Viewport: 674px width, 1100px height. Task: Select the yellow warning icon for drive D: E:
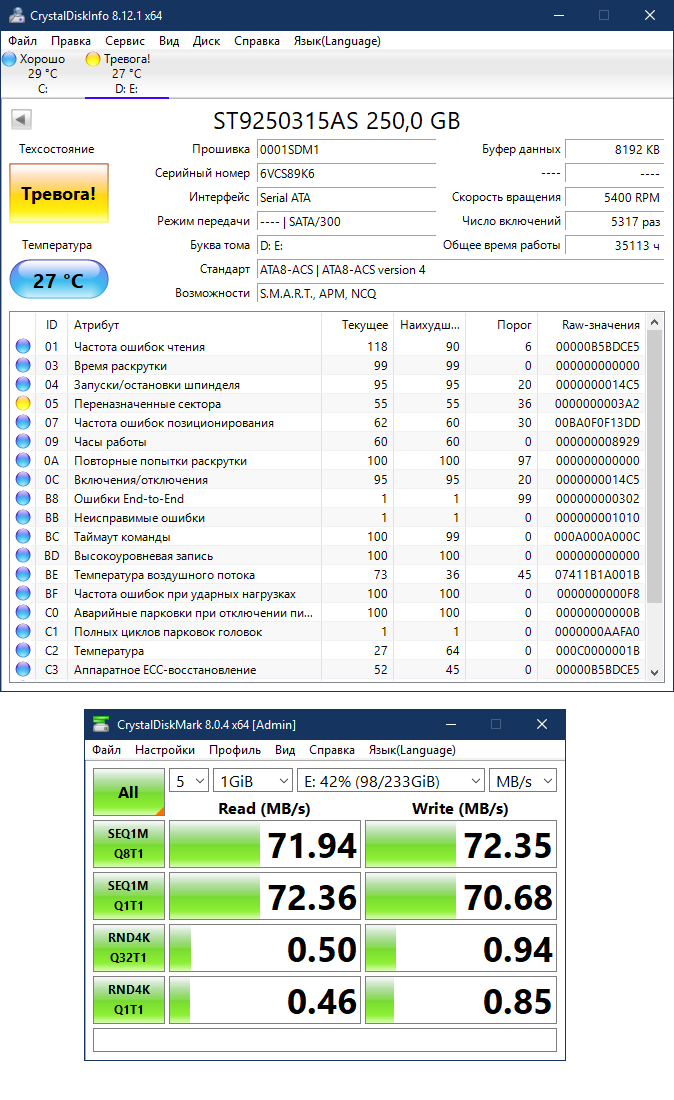click(x=93, y=59)
